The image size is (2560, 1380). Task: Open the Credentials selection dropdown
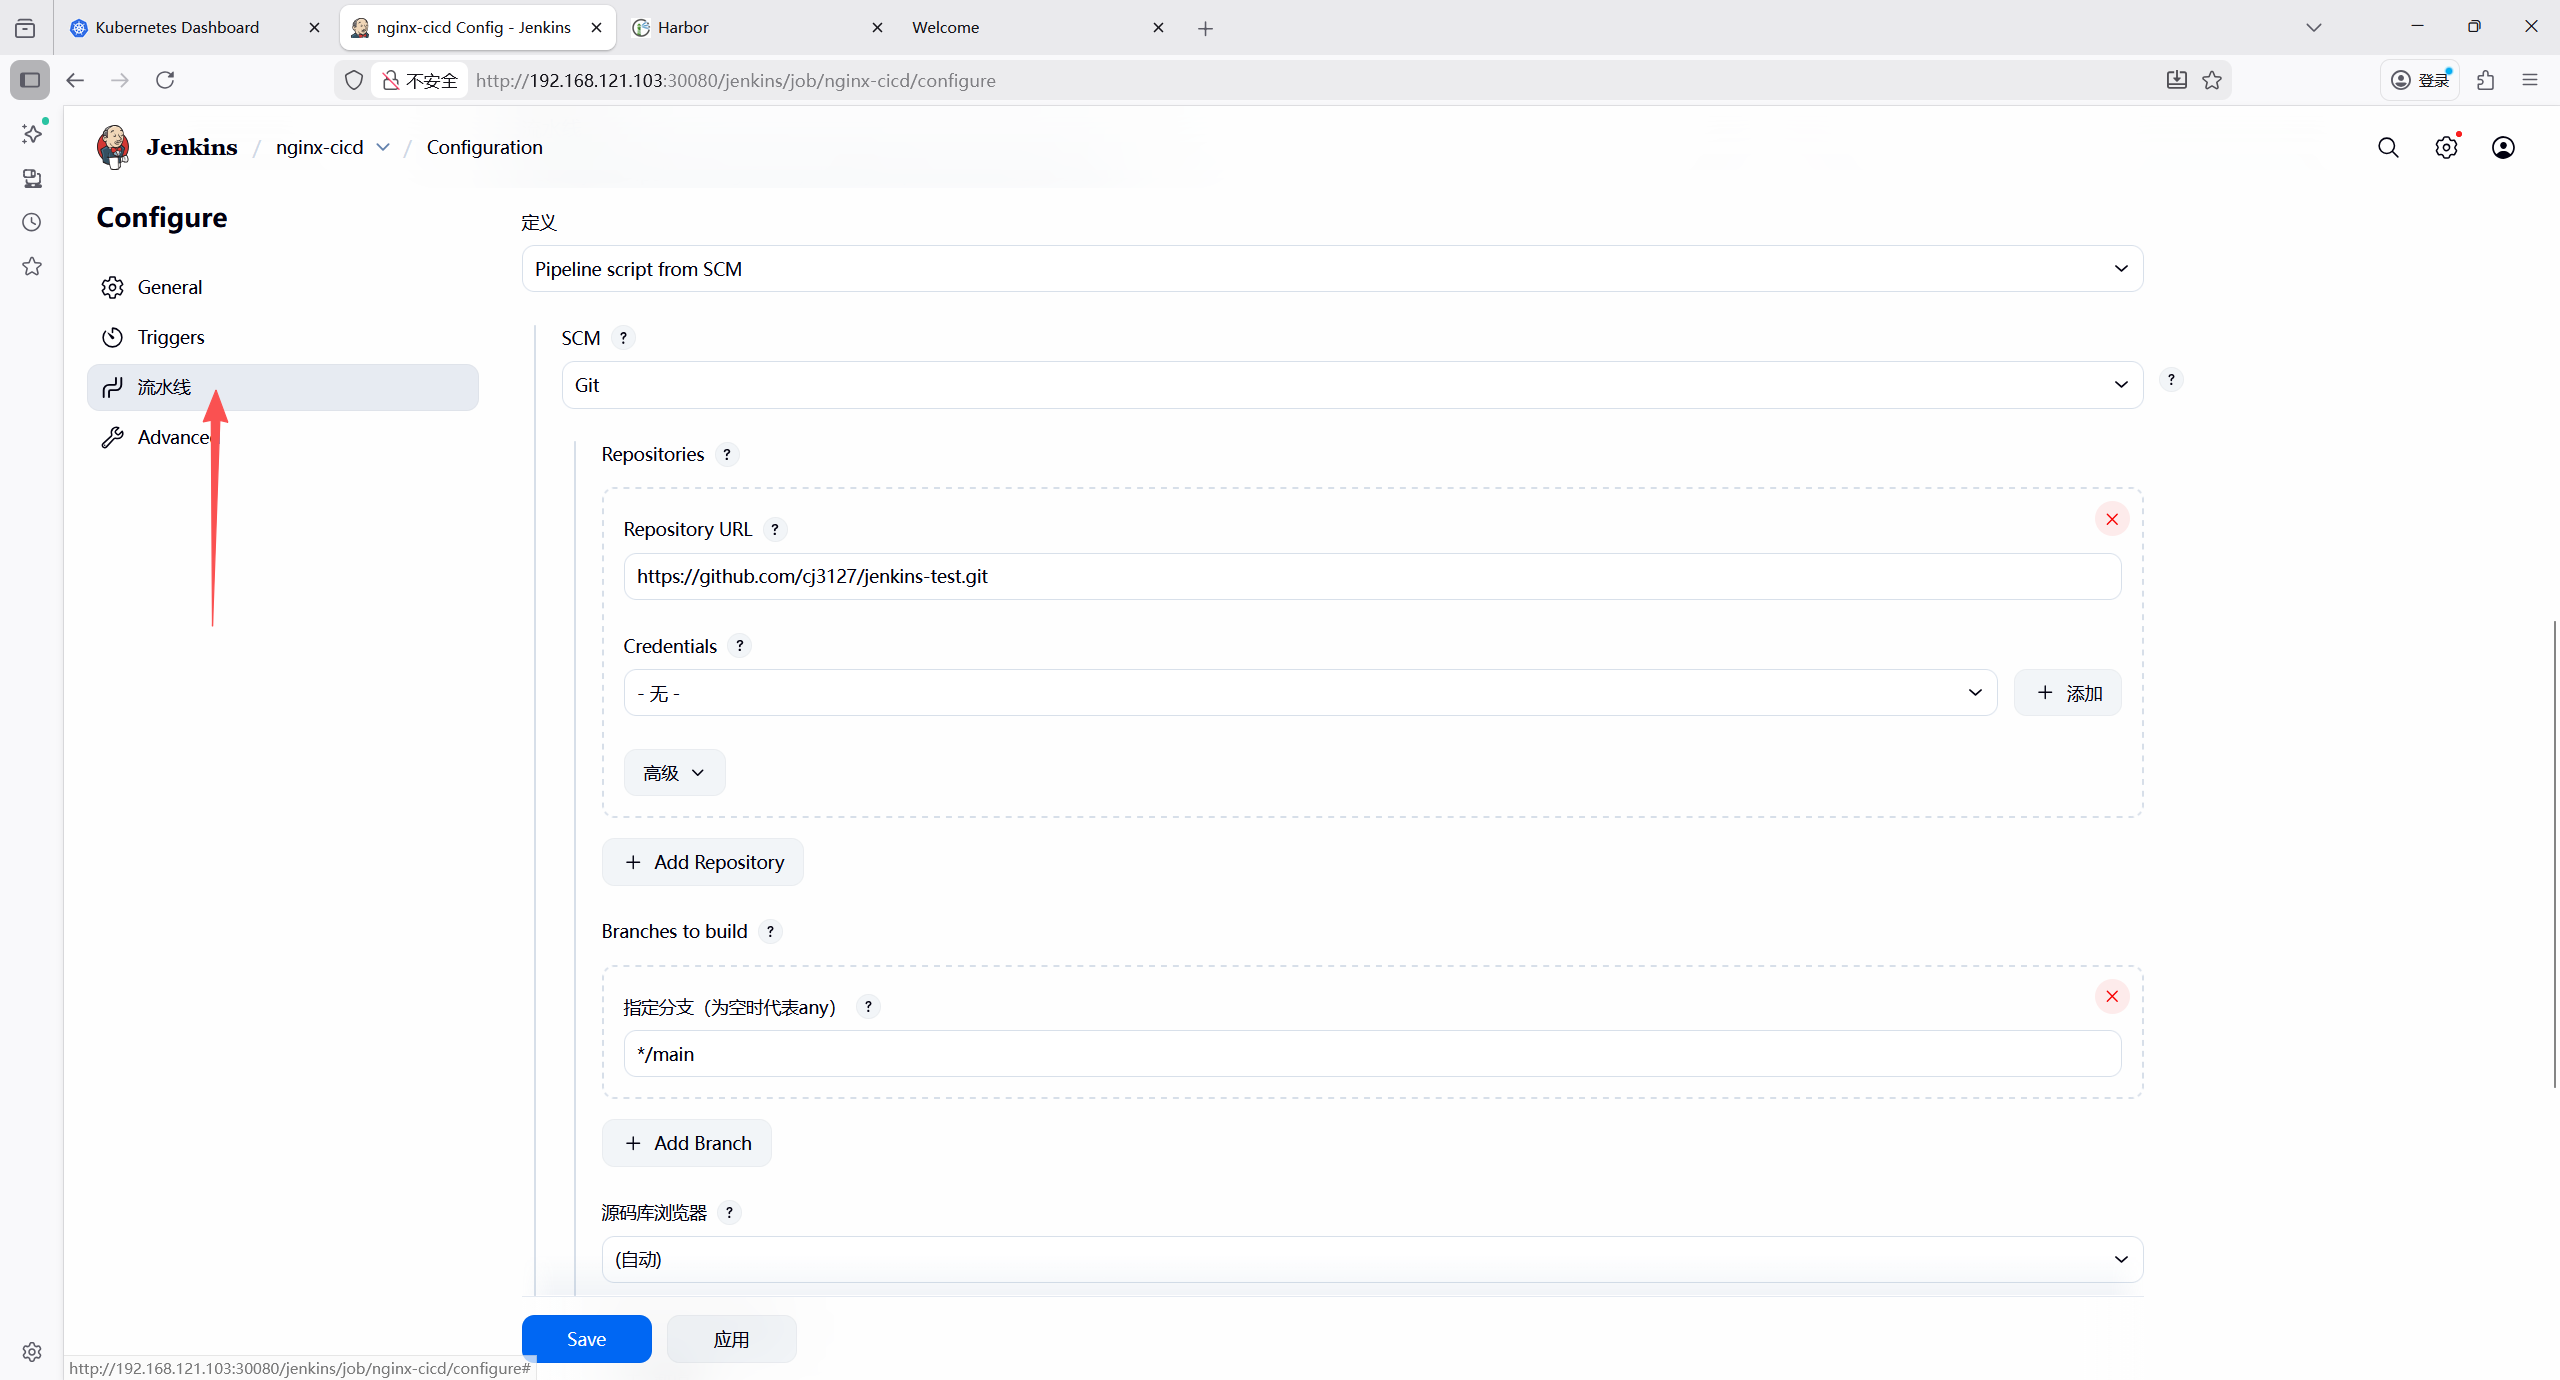[1310, 693]
